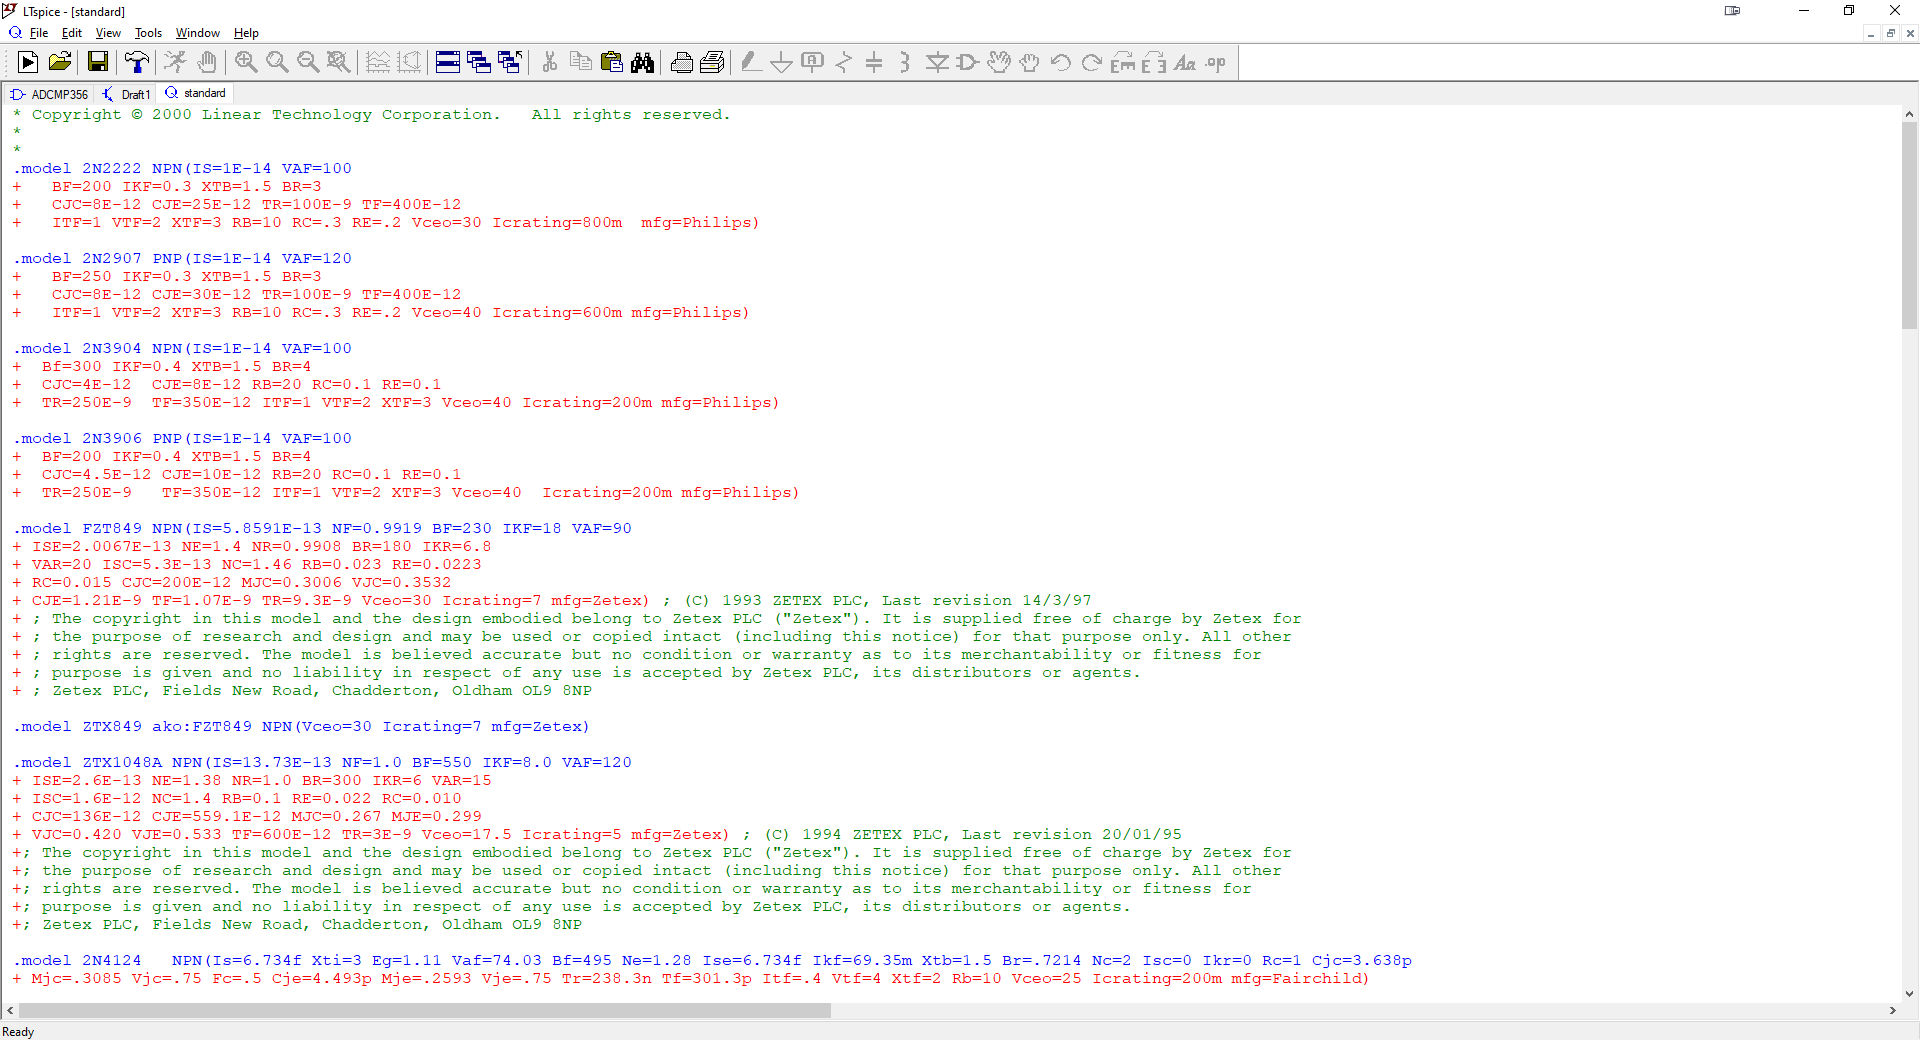Screen dimensions: 1920x1040
Task: Click the Cascade Windows icon
Action: [x=479, y=62]
